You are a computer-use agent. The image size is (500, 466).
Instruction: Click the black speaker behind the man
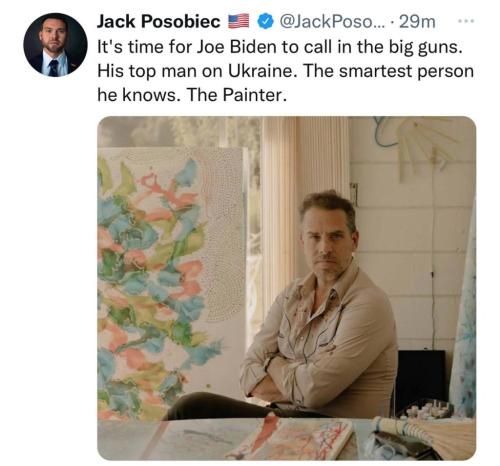coord(422,378)
